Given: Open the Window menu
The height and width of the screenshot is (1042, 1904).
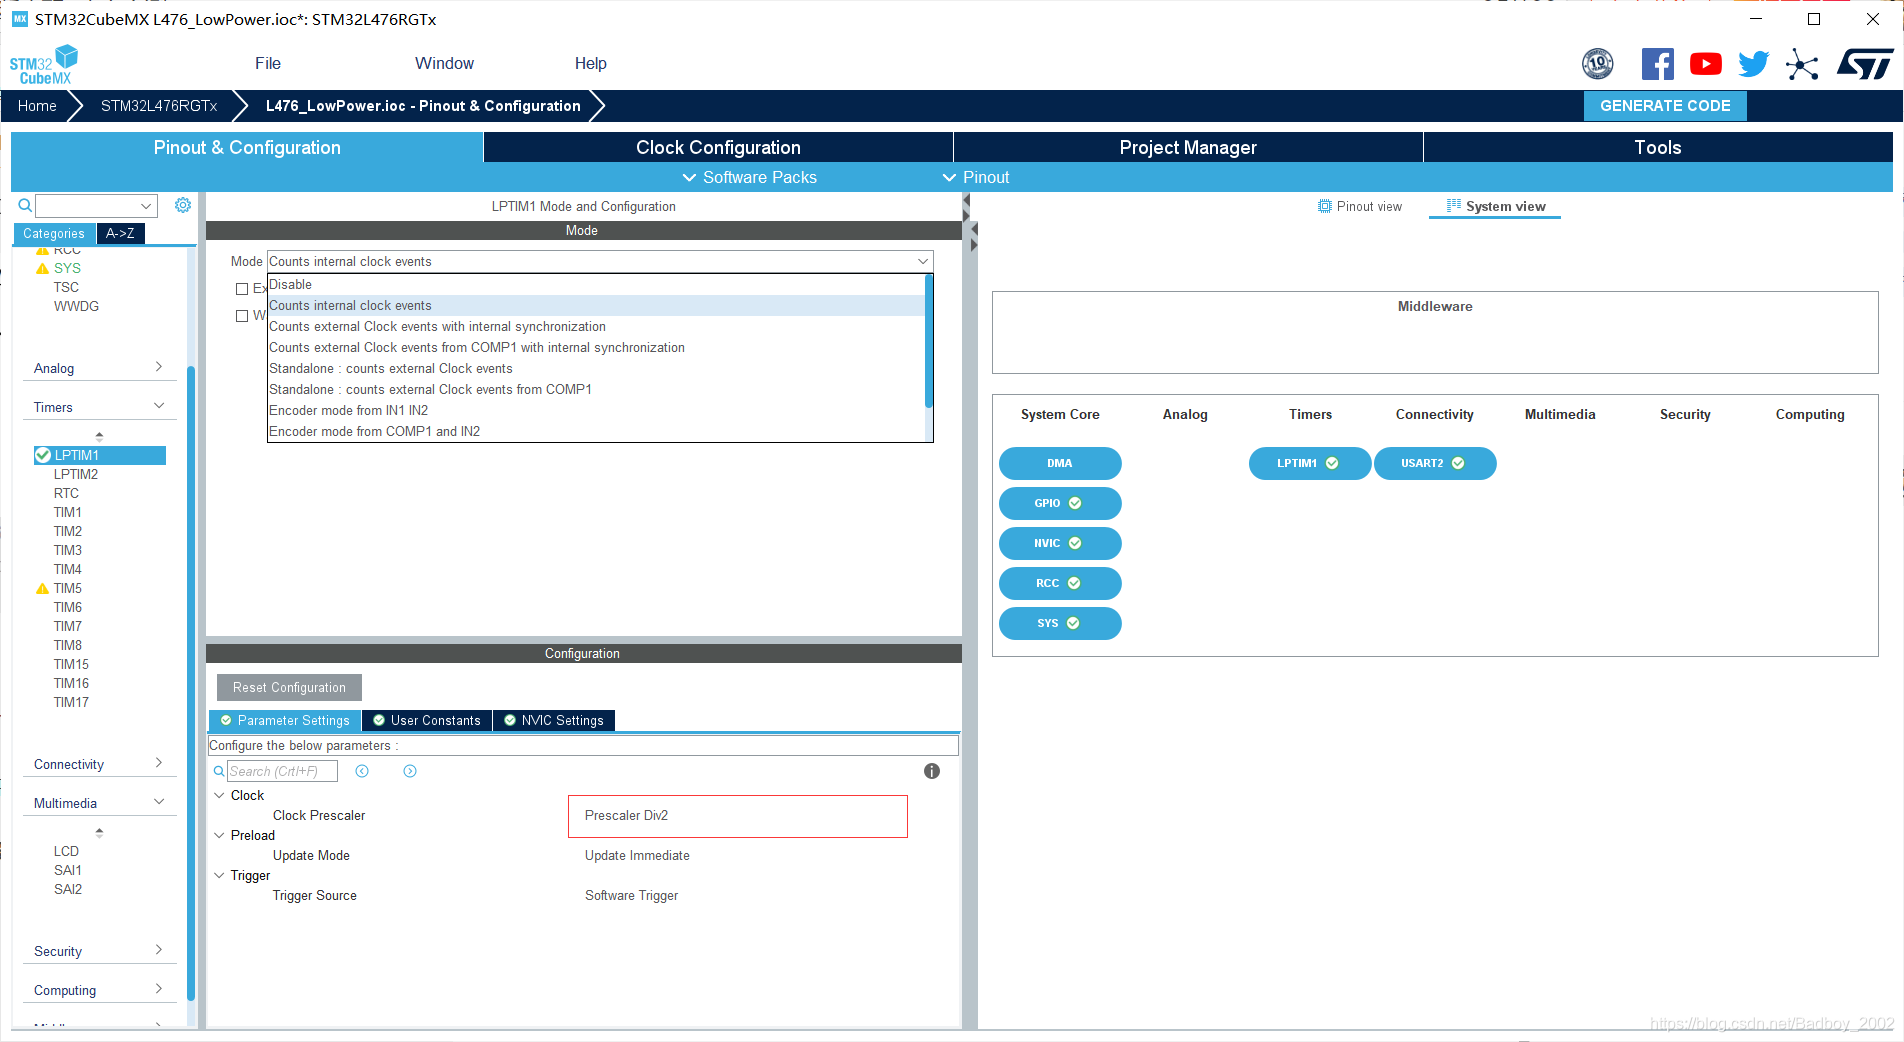Looking at the screenshot, I should (444, 63).
